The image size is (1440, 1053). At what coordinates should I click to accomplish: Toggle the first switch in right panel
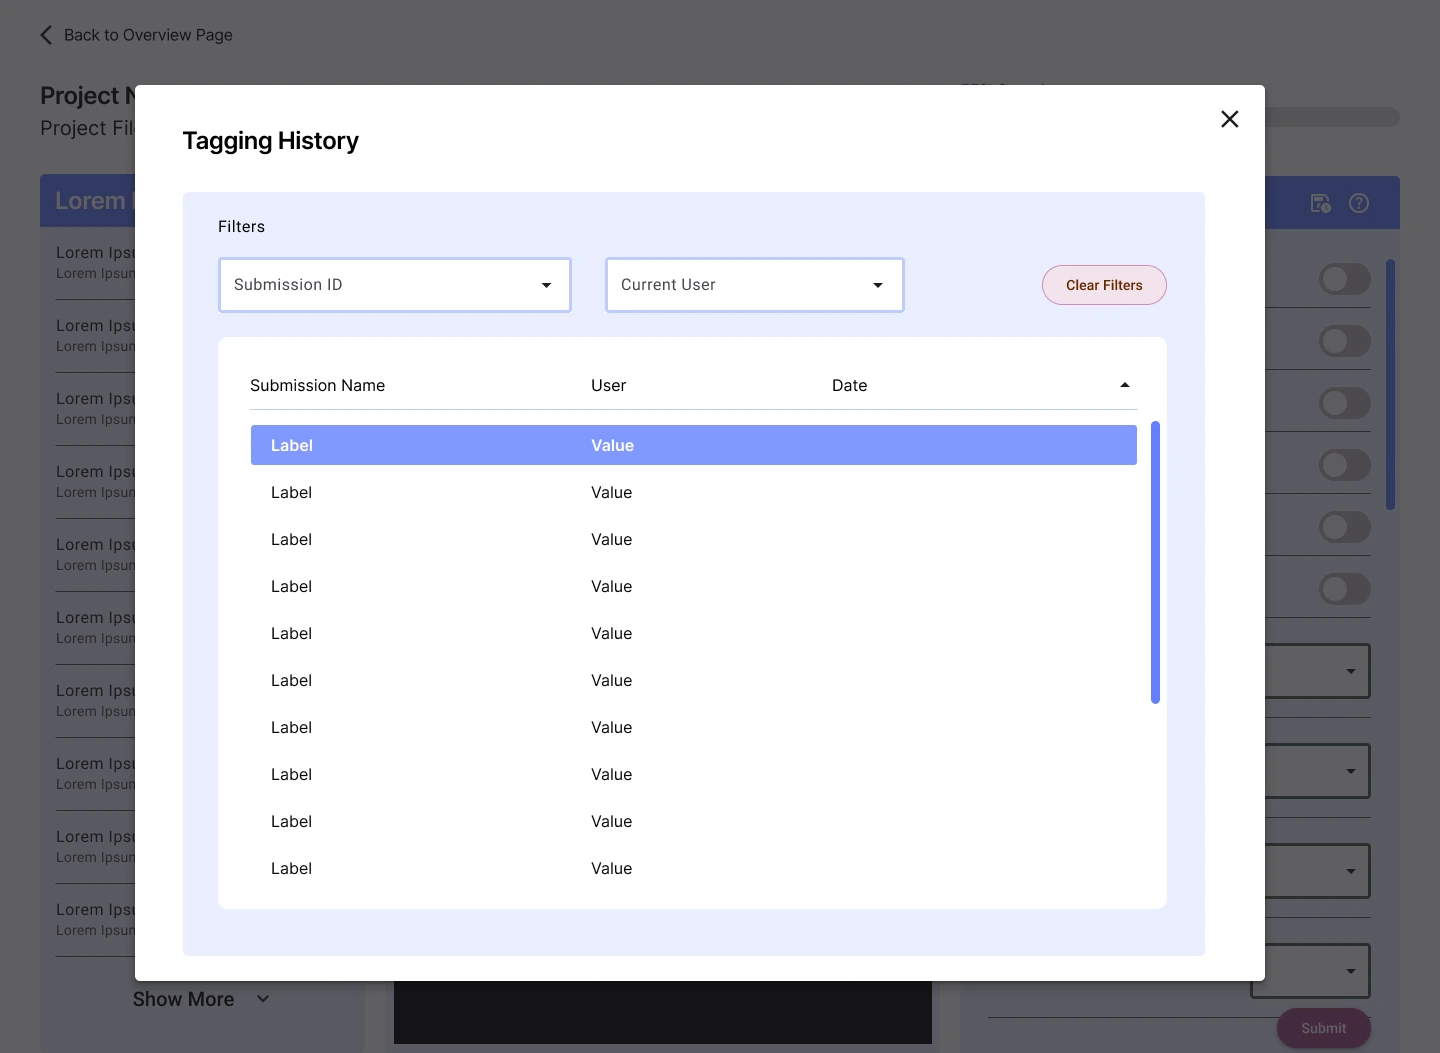pos(1344,279)
